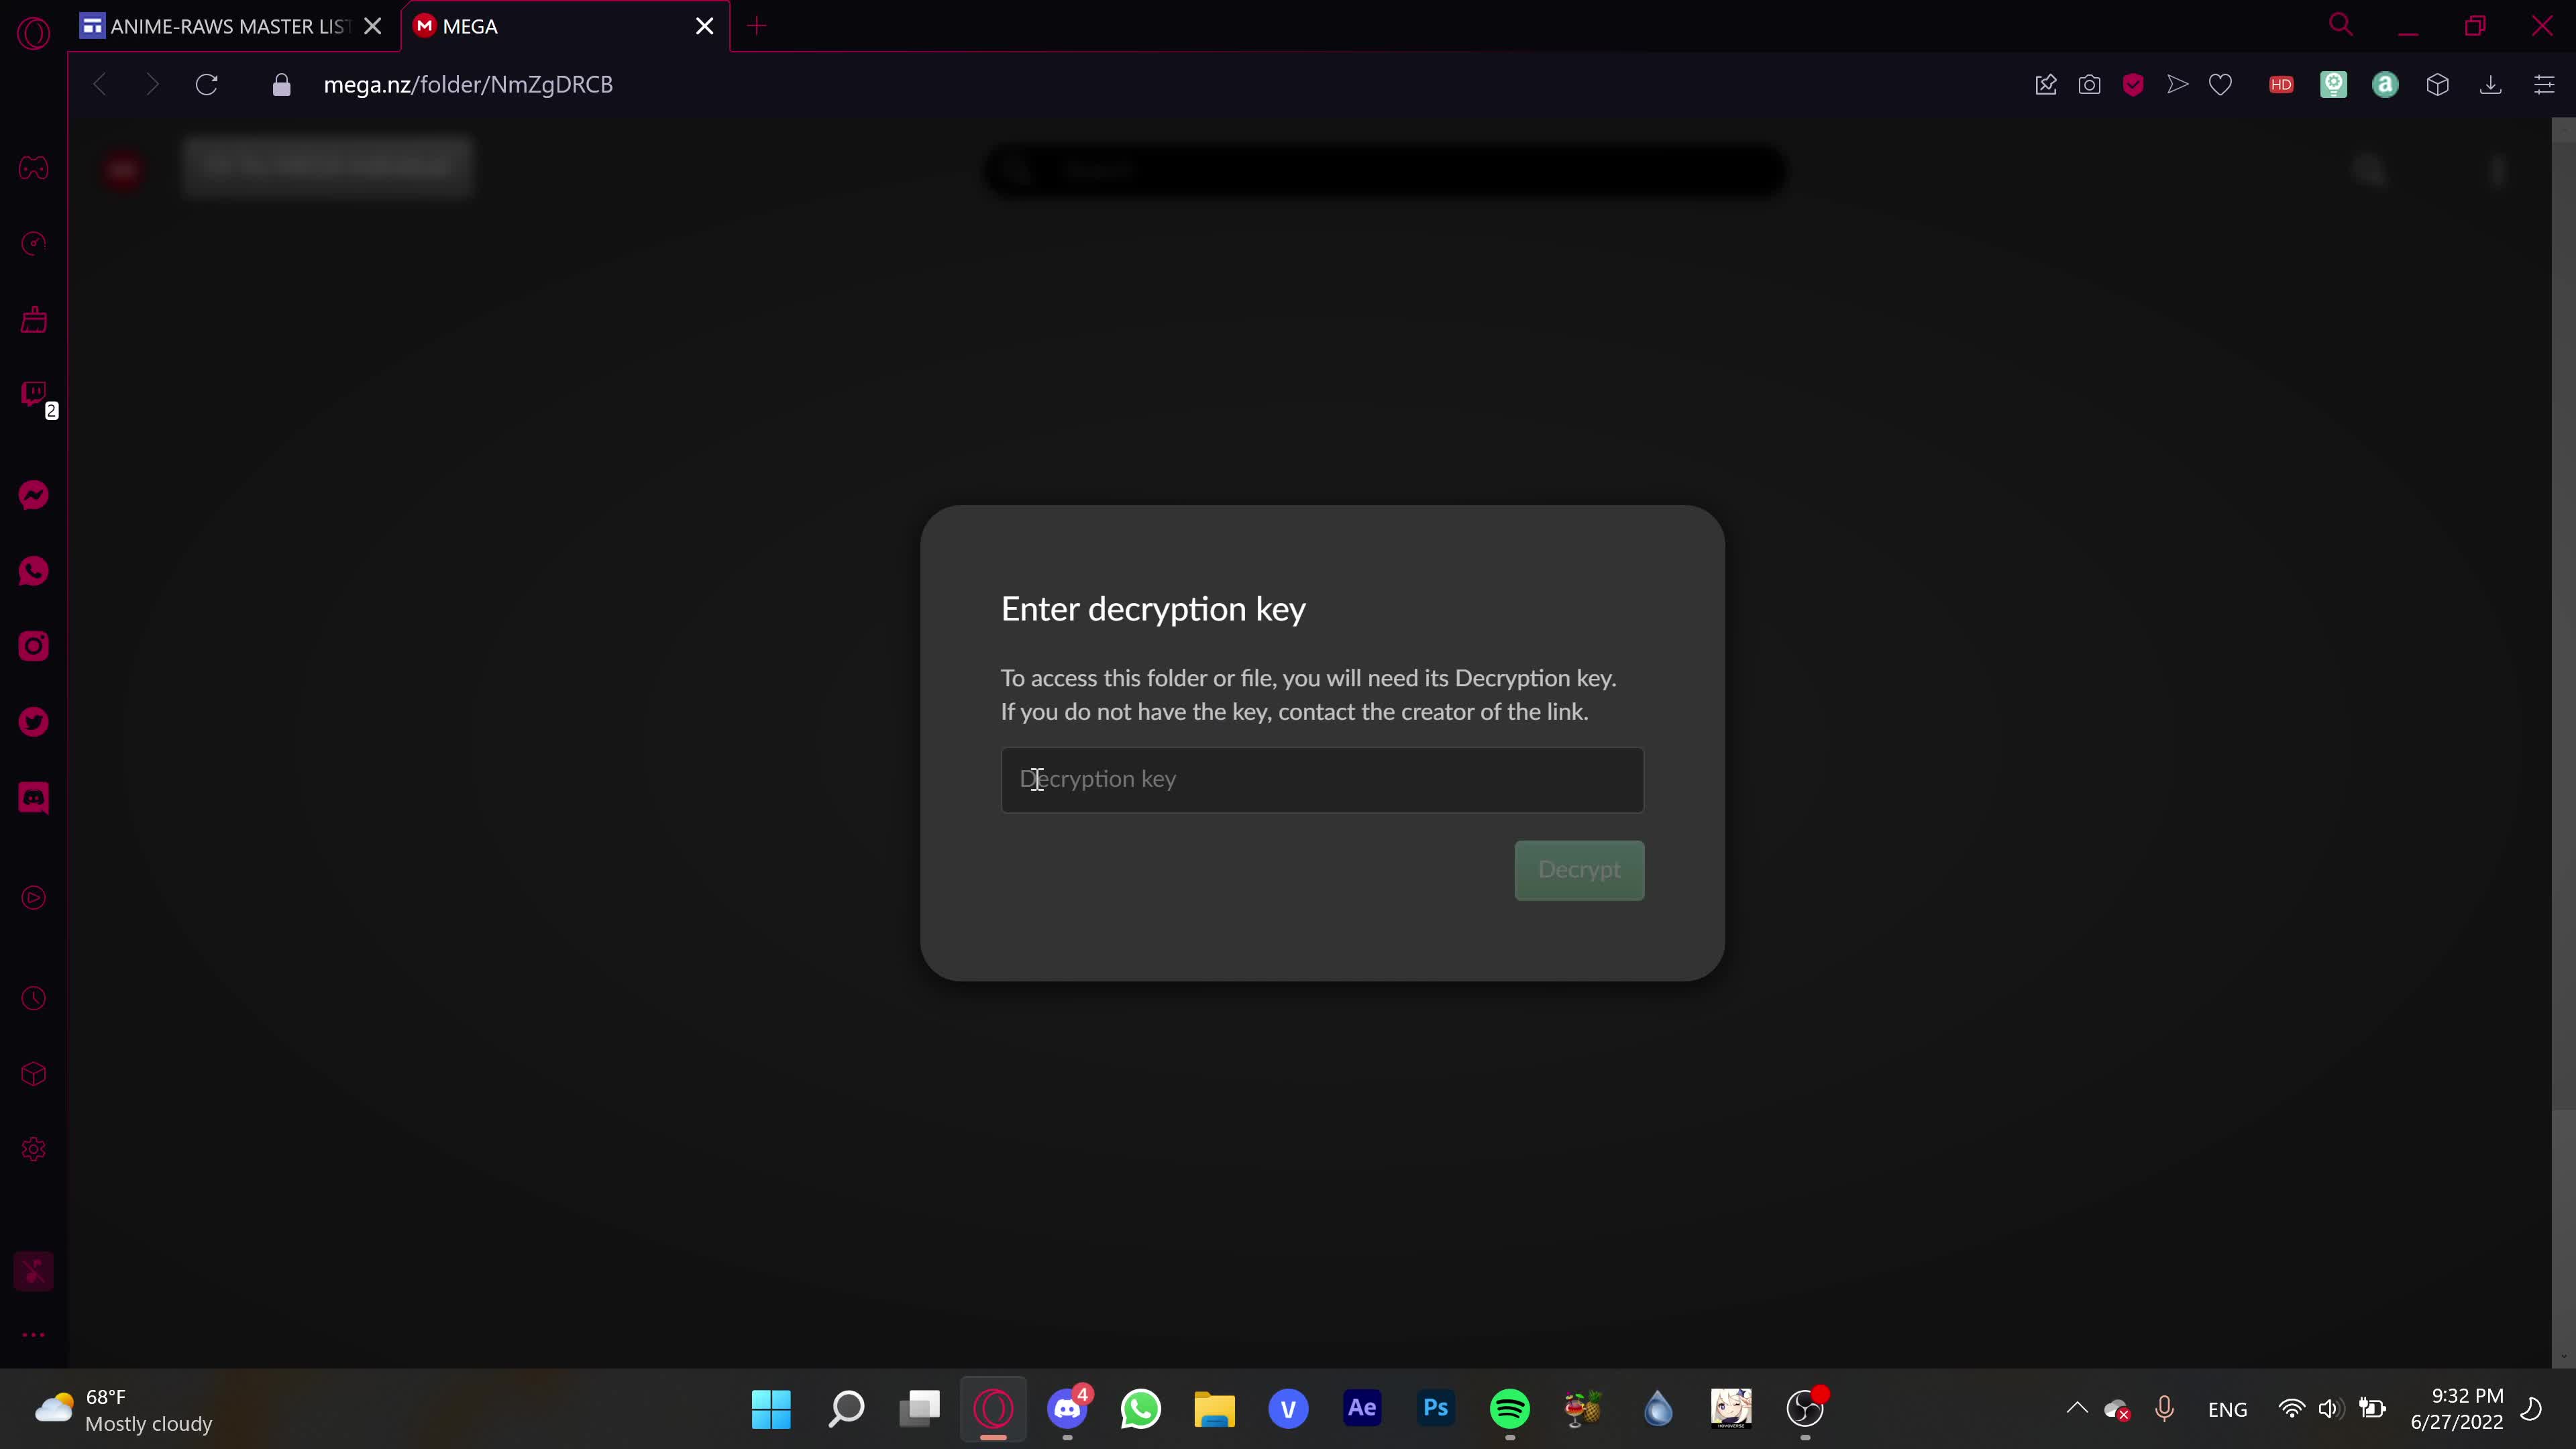
Task: Click the Decrypt button
Action: tap(1578, 870)
